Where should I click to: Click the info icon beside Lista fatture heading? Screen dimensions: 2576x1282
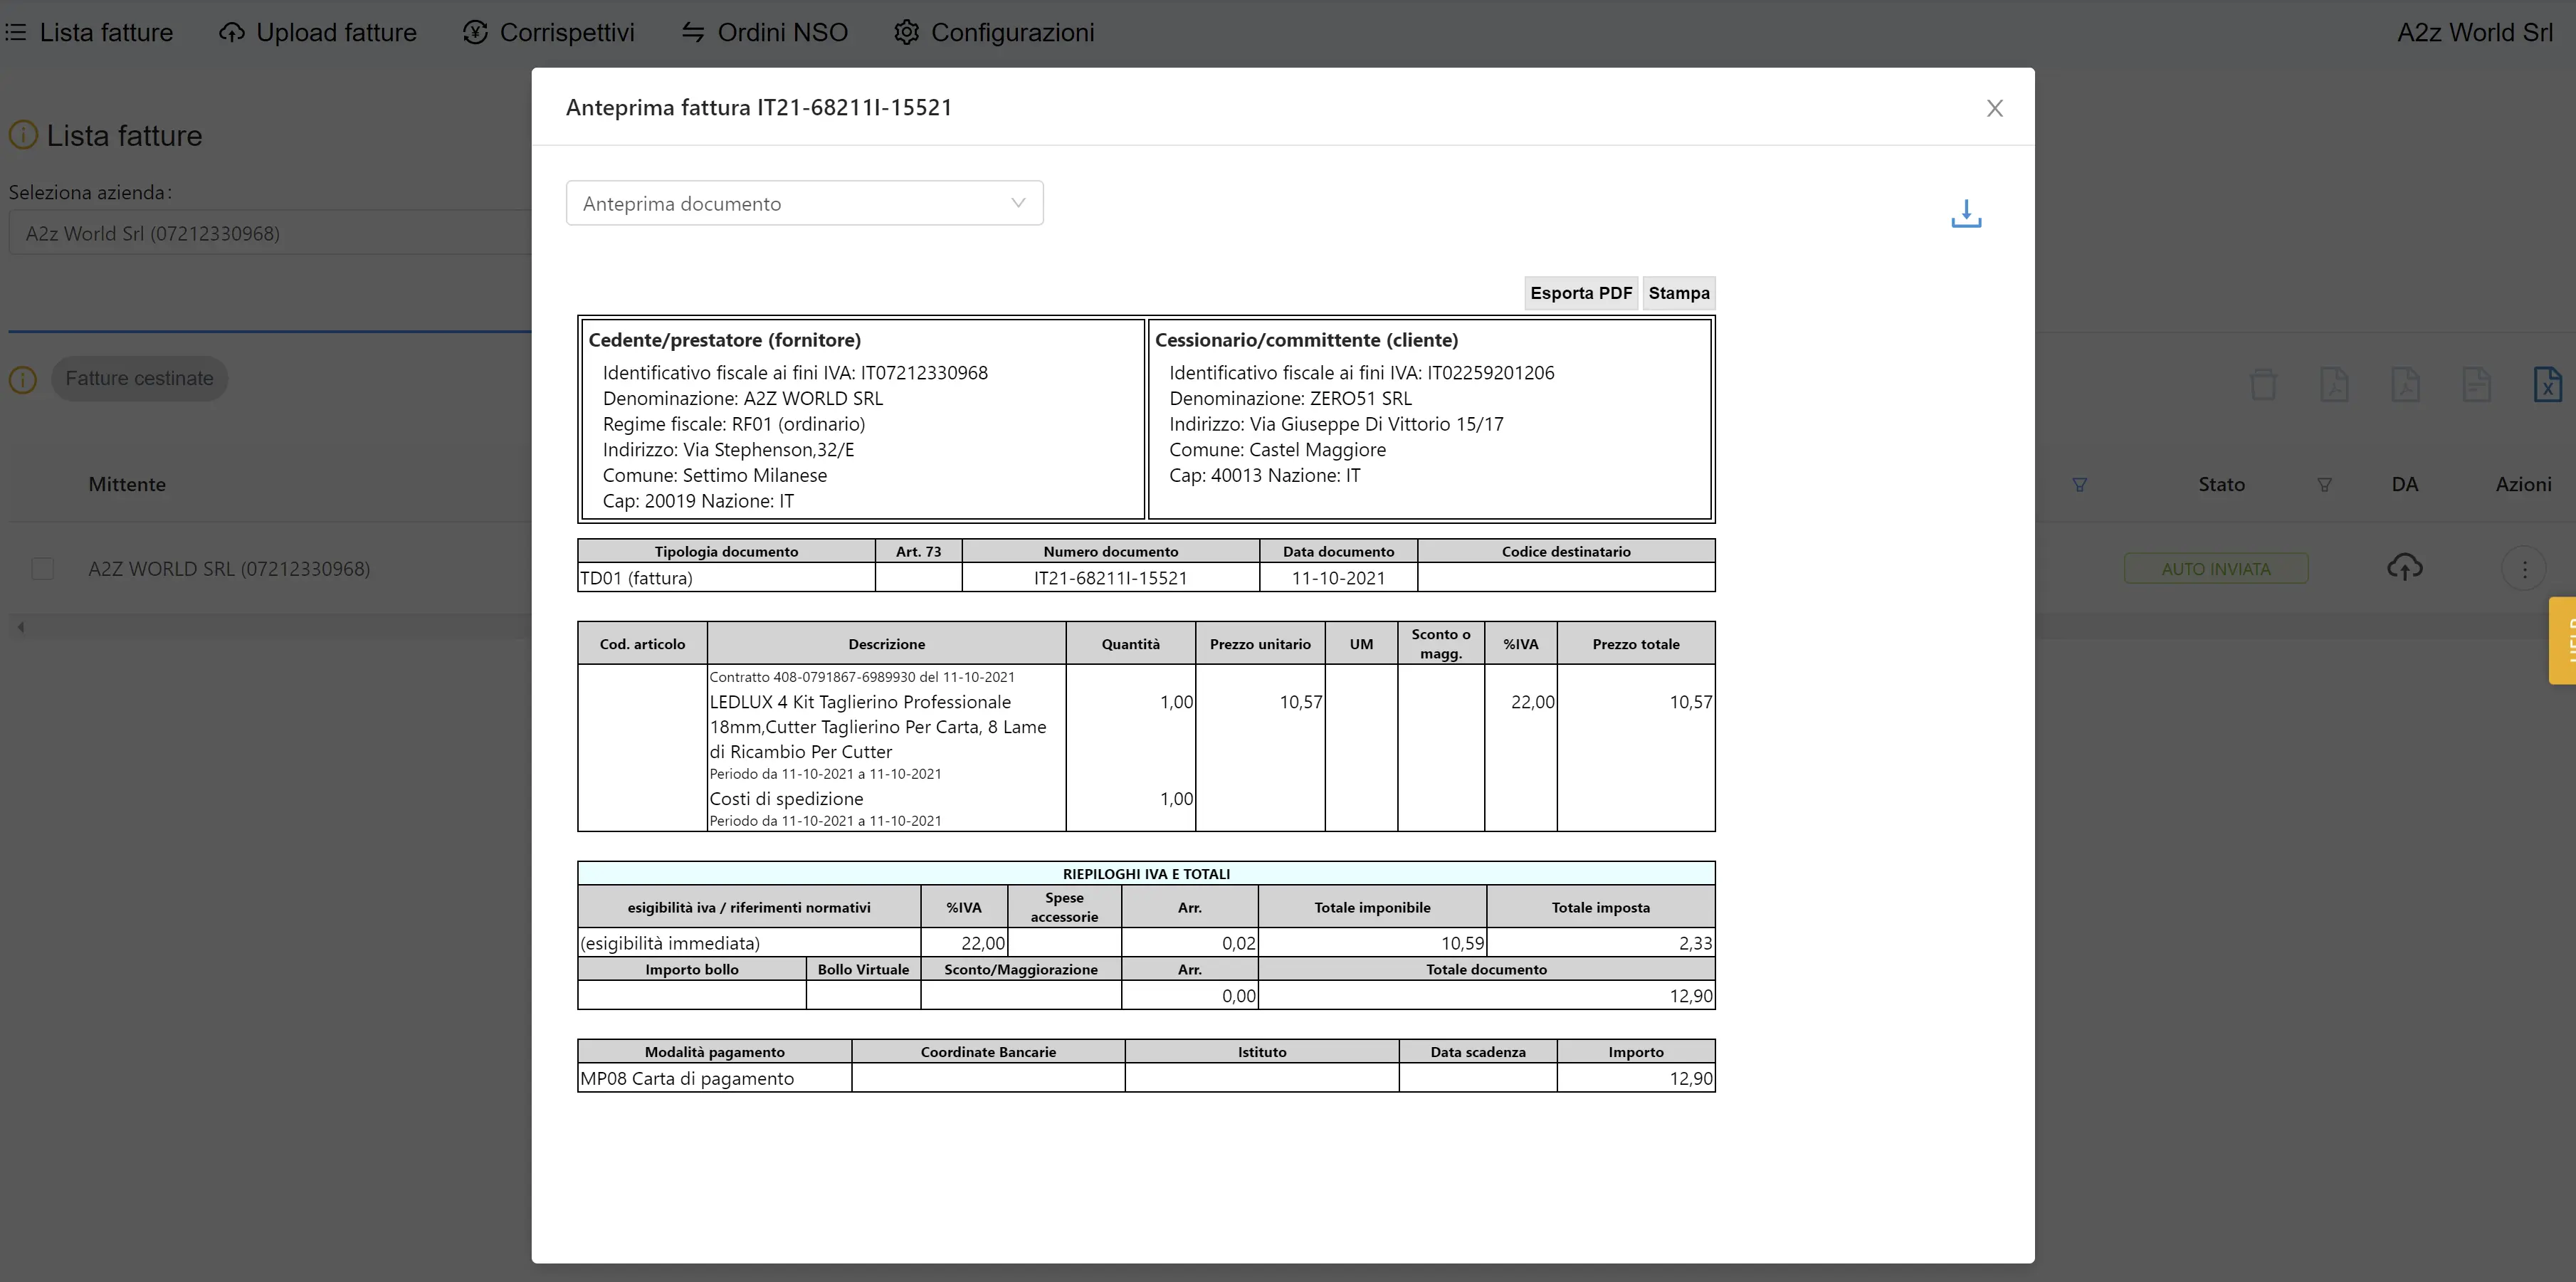coord(23,135)
